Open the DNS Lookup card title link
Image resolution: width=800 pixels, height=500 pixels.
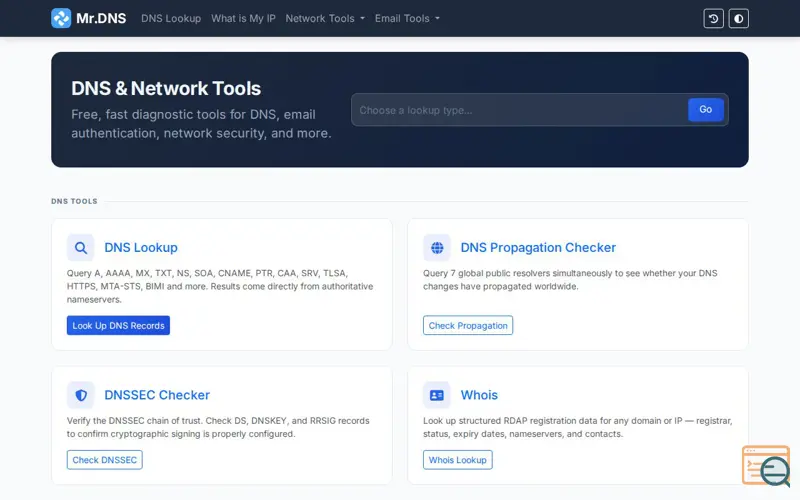141,247
